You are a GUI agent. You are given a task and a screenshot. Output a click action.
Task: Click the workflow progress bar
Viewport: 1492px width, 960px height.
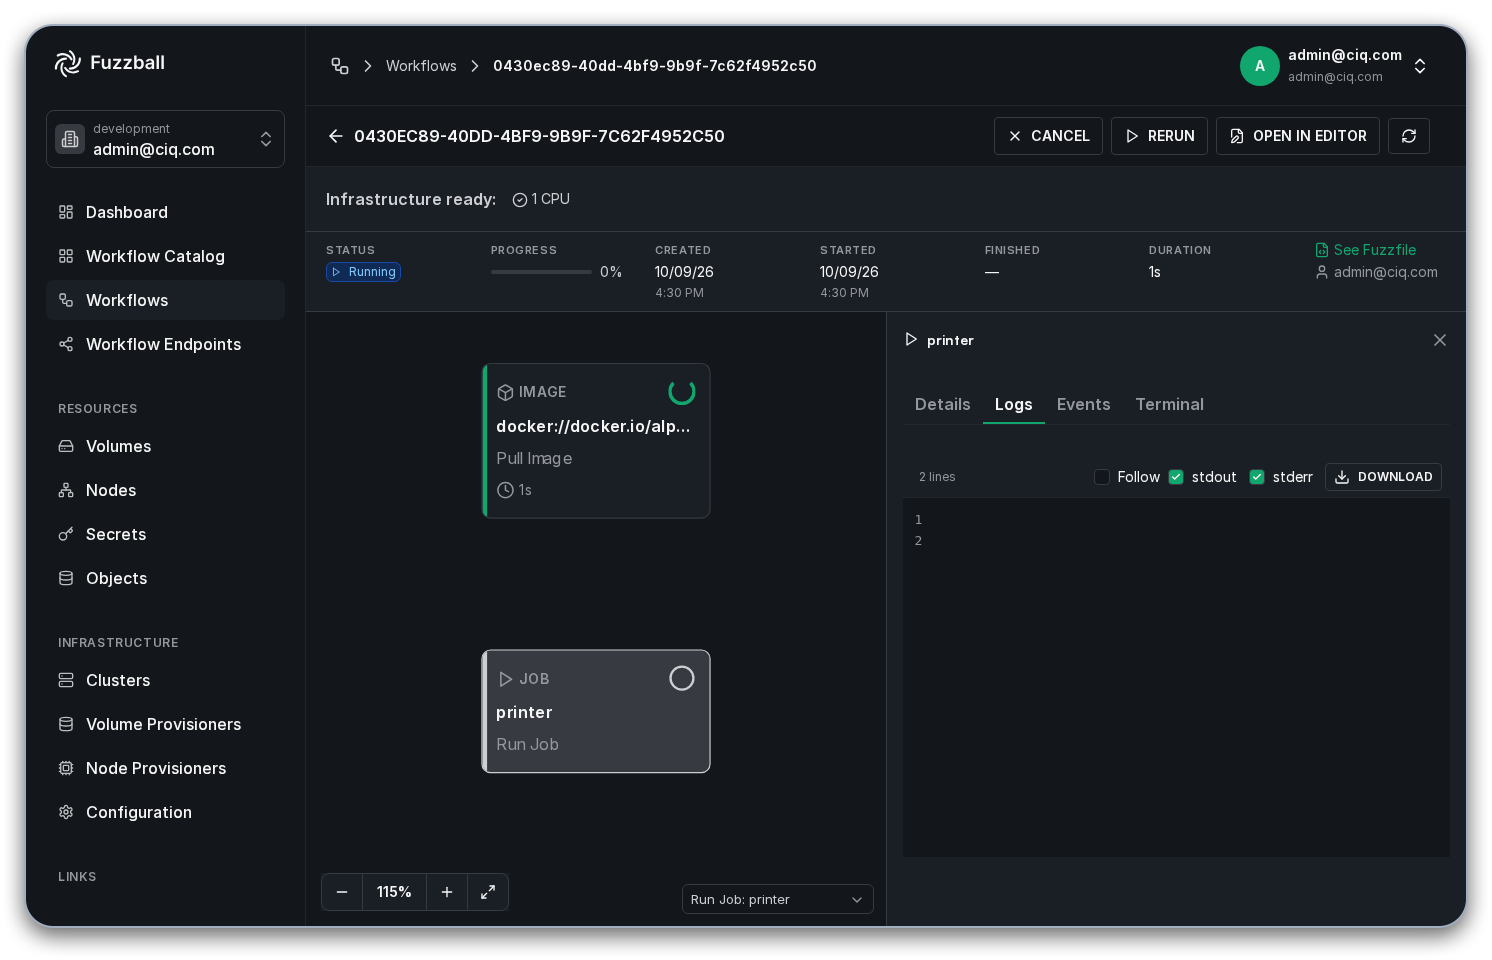coord(541,272)
